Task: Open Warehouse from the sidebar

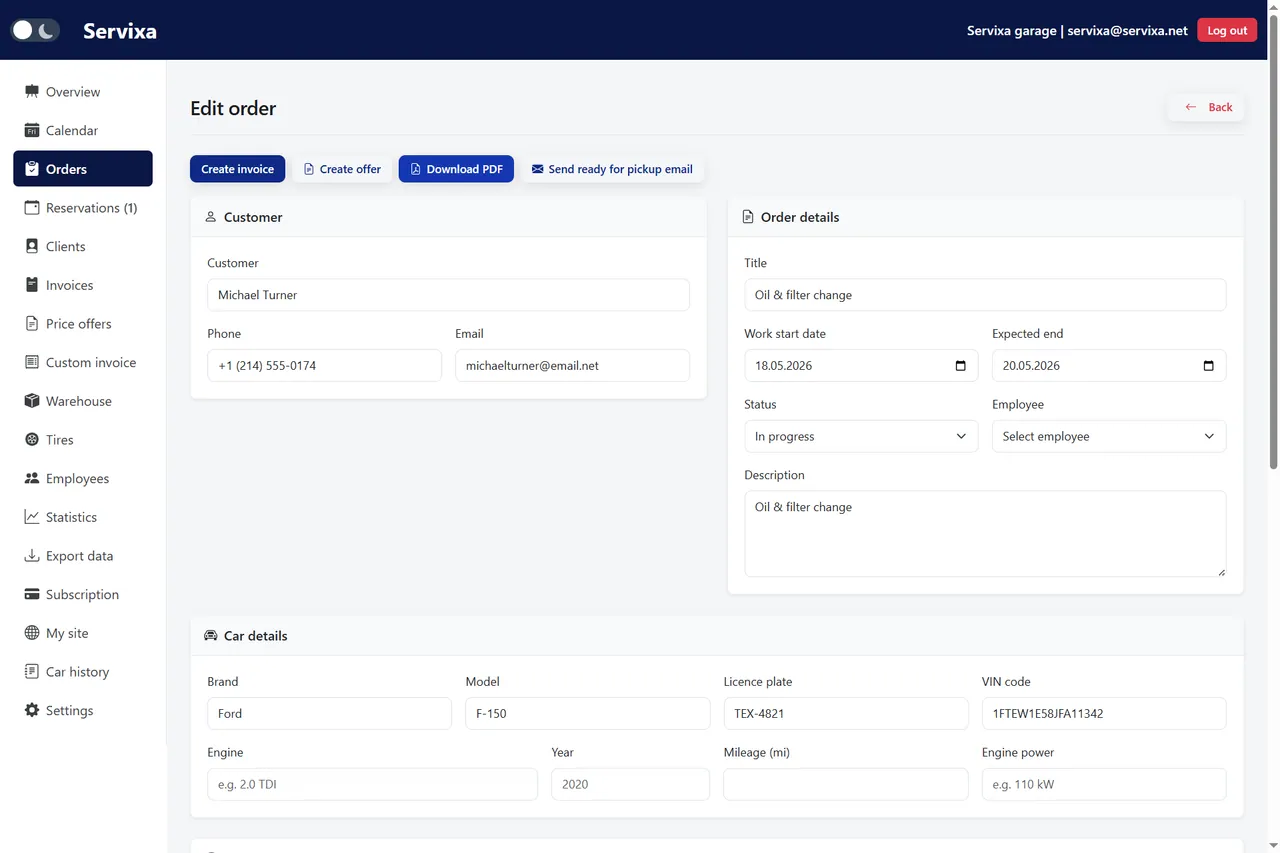Action: tap(83, 401)
